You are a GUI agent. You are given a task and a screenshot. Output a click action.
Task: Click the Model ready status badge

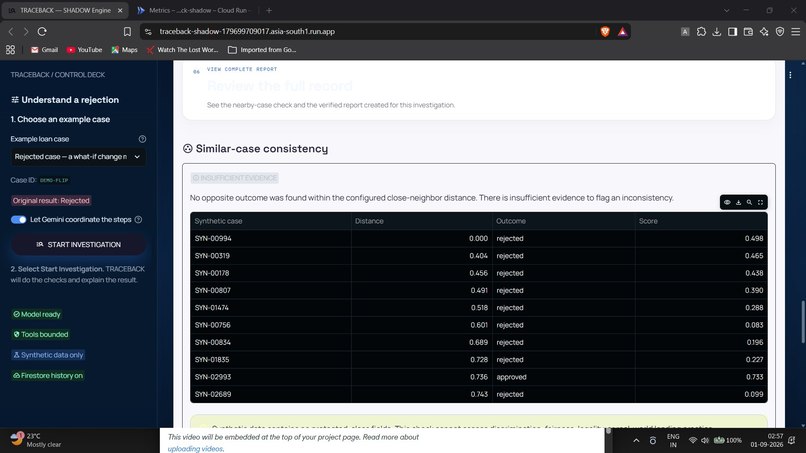point(37,314)
